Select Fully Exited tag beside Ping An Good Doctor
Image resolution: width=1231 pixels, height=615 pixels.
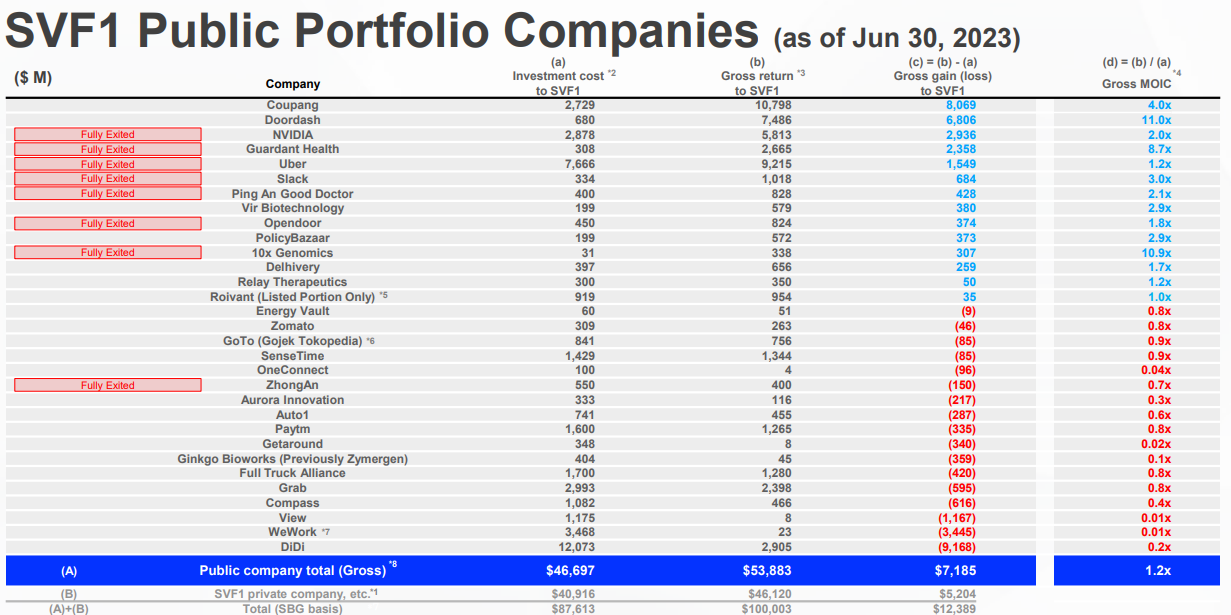108,193
